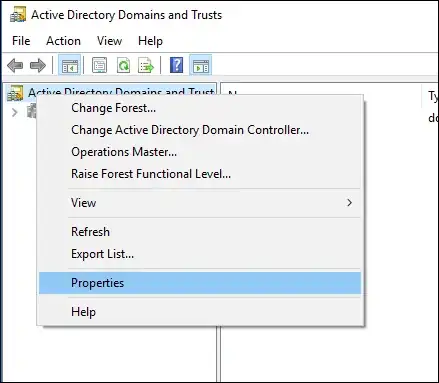This screenshot has height=383, width=439.
Task: Toggle the Show/Hide Action Pane icon
Action: click(200, 65)
